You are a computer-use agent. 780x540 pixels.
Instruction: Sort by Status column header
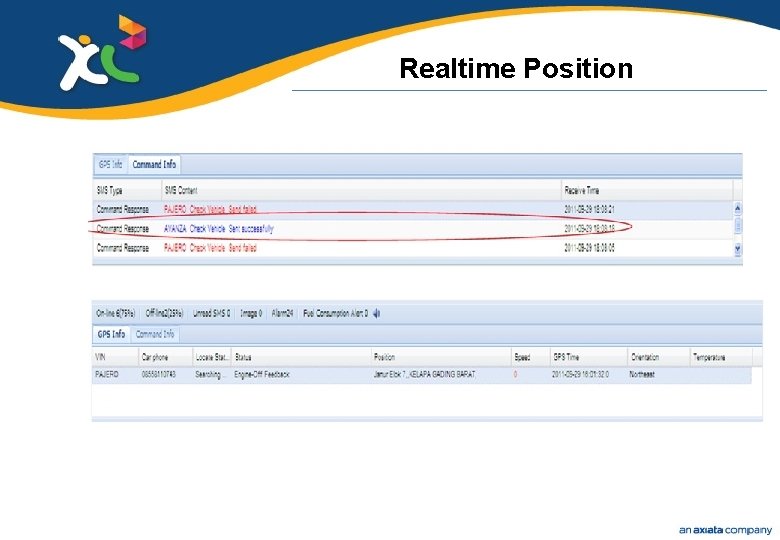[x=301, y=357]
